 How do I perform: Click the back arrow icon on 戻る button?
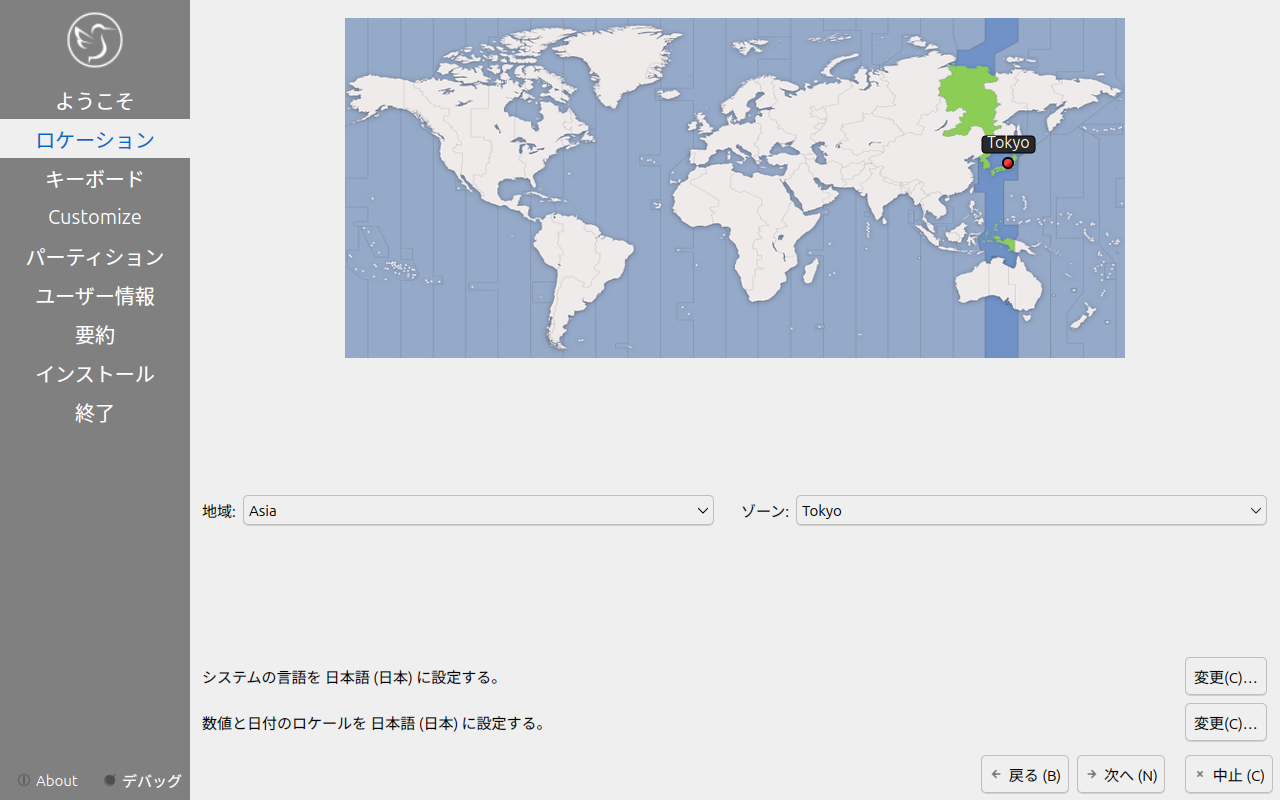(996, 774)
